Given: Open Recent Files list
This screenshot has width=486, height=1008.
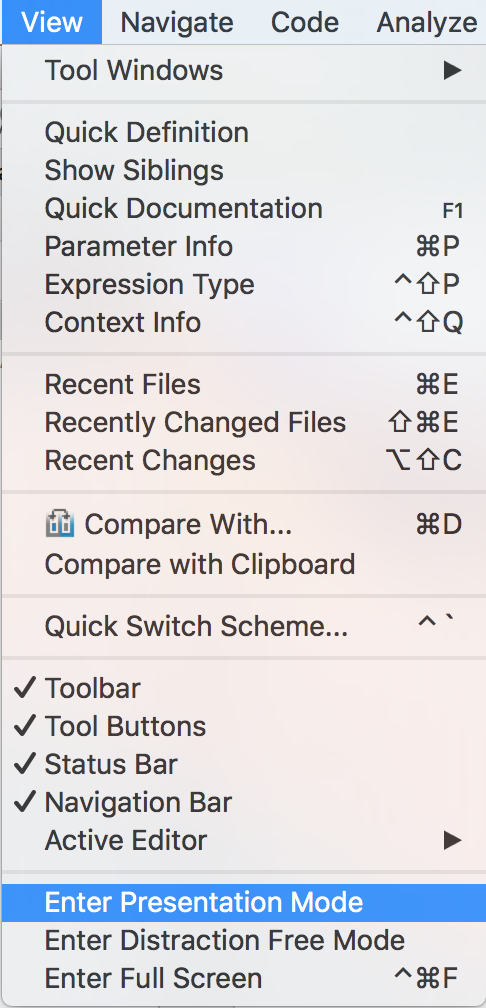Looking at the screenshot, I should pyautogui.click(x=243, y=384).
